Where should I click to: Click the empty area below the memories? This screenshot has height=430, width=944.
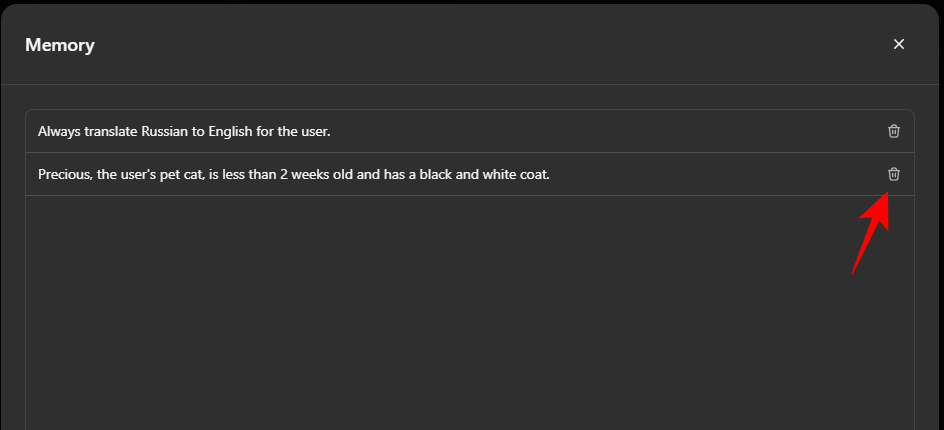pyautogui.click(x=470, y=310)
